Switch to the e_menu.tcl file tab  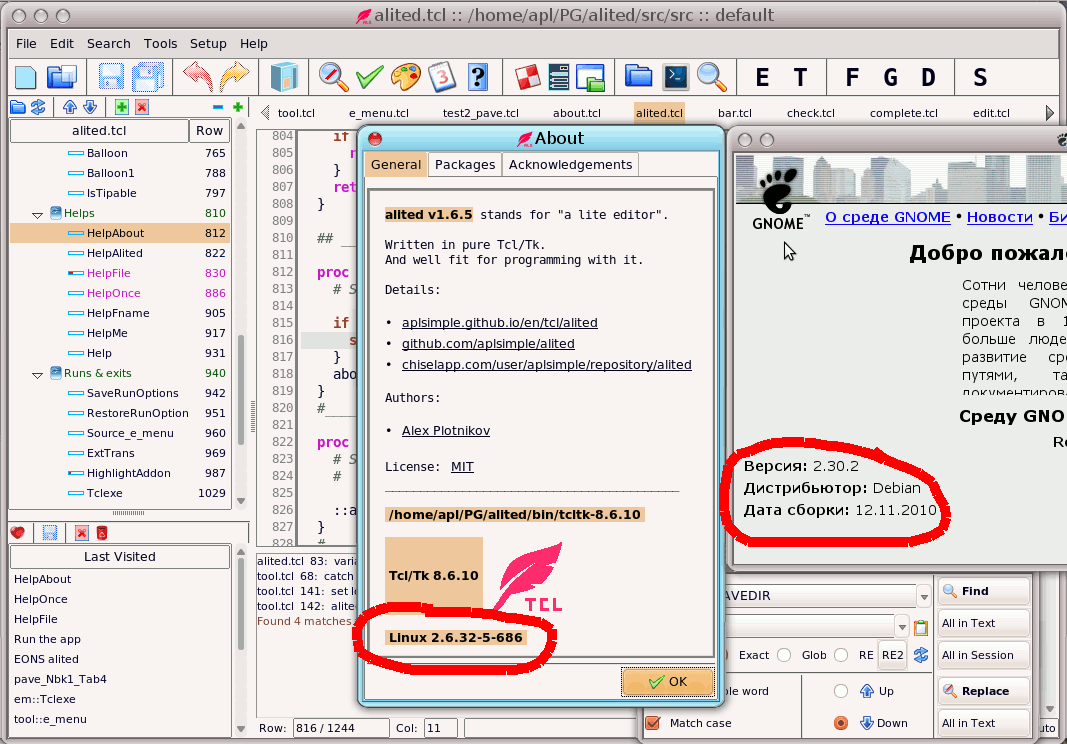[378, 113]
